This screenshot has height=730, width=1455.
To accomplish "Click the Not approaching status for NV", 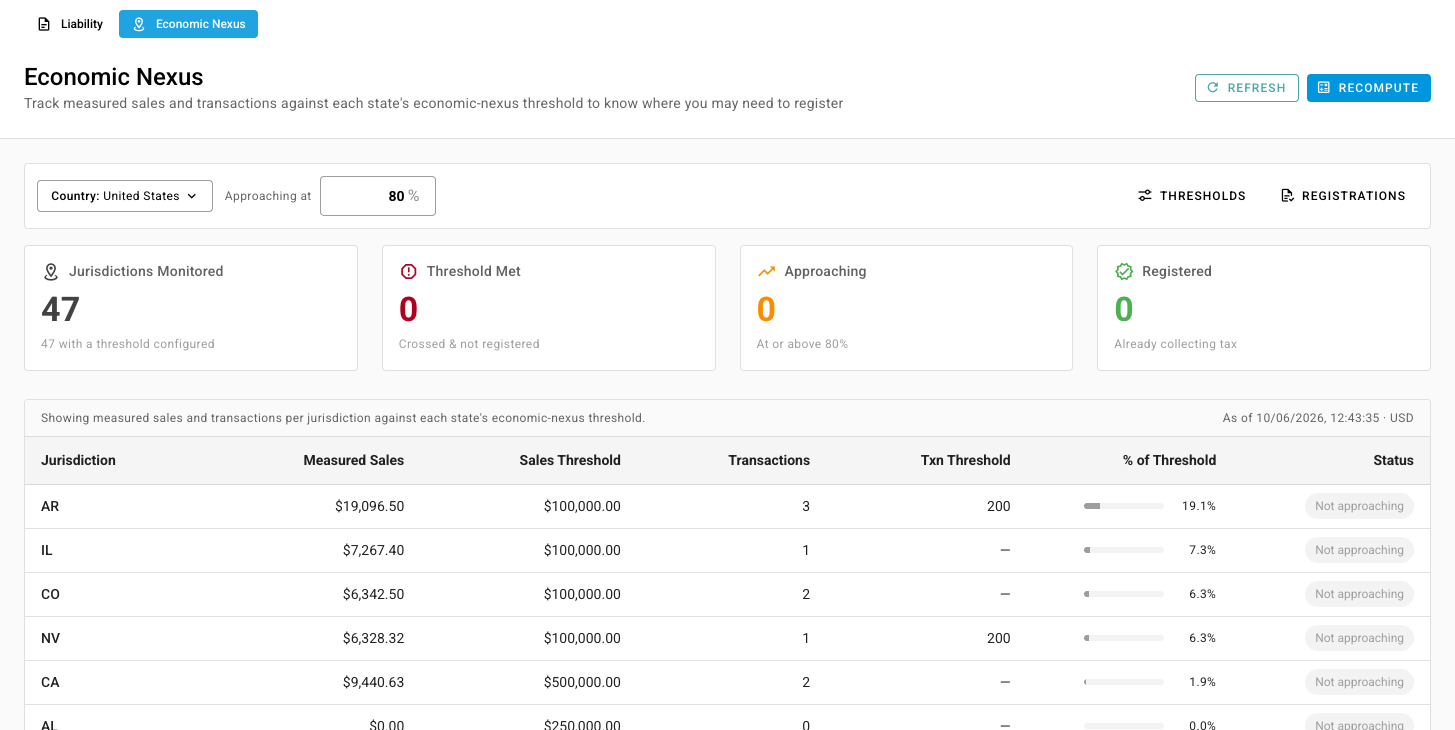I will pyautogui.click(x=1359, y=638).
